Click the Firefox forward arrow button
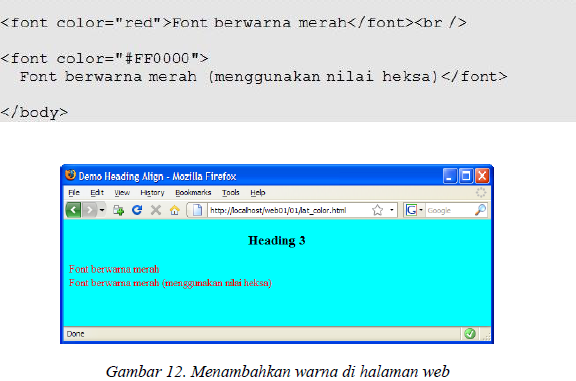This screenshot has width=576, height=381. point(89,210)
